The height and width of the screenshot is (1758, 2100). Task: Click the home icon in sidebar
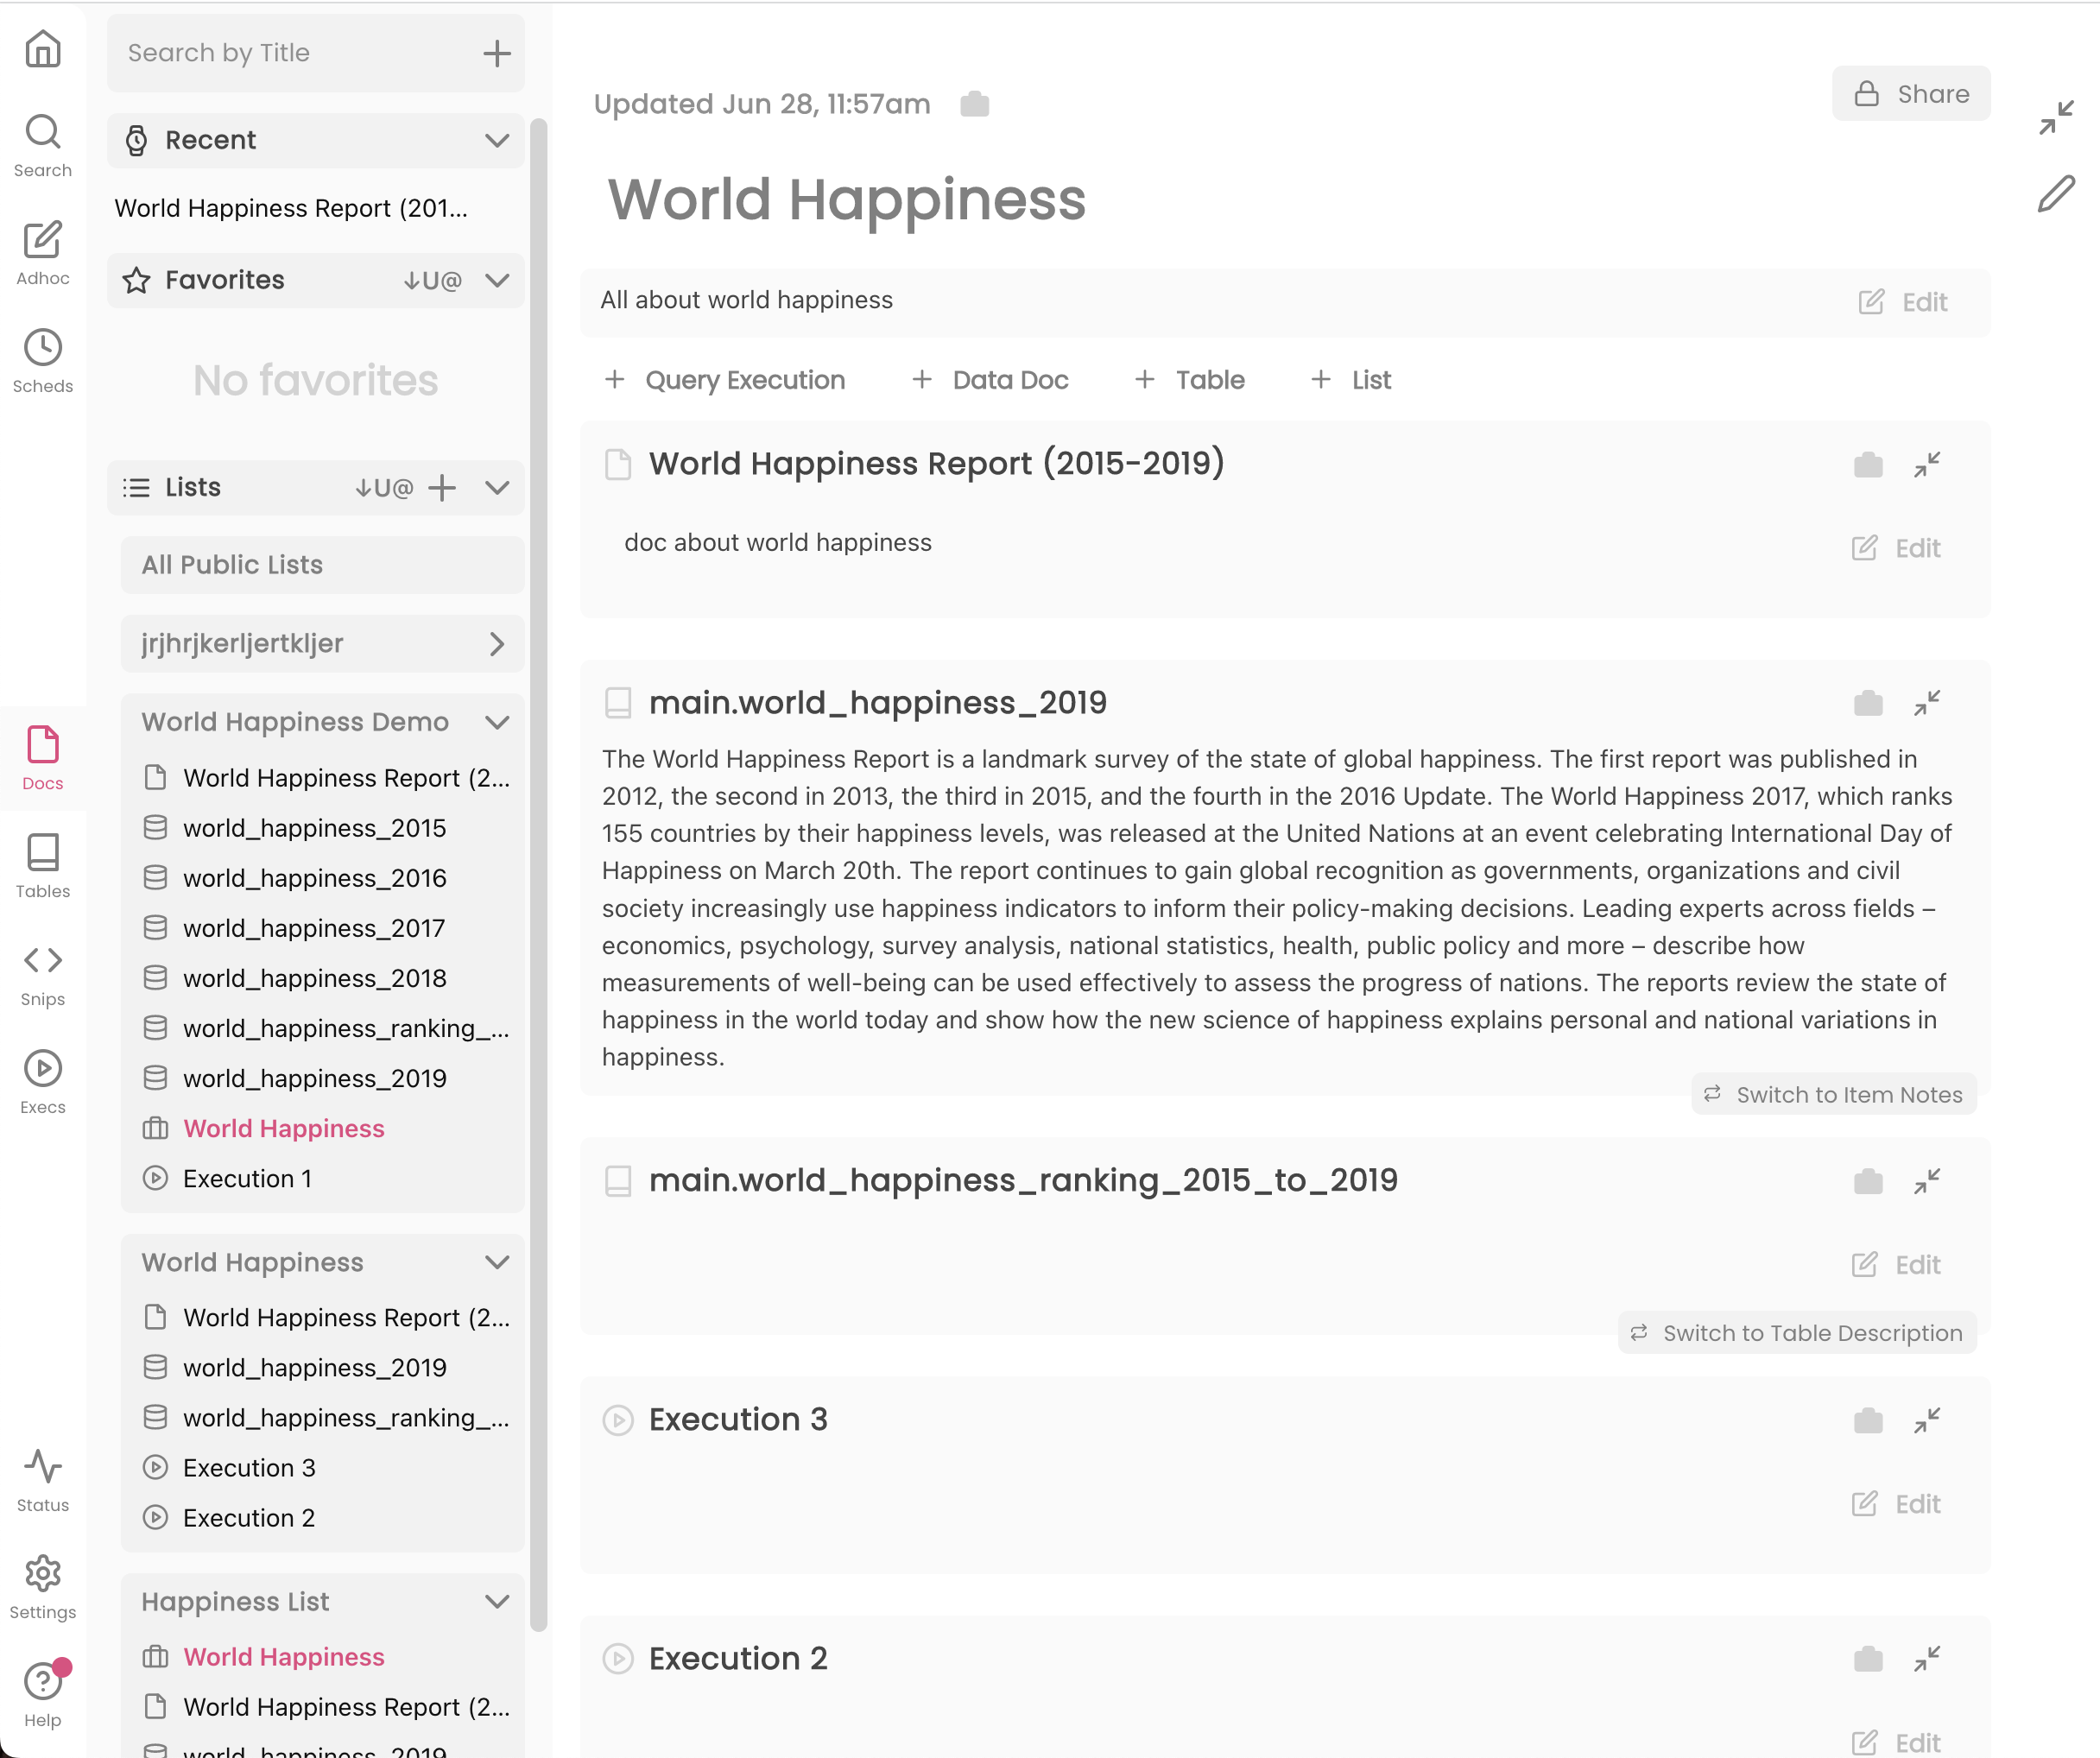42,49
